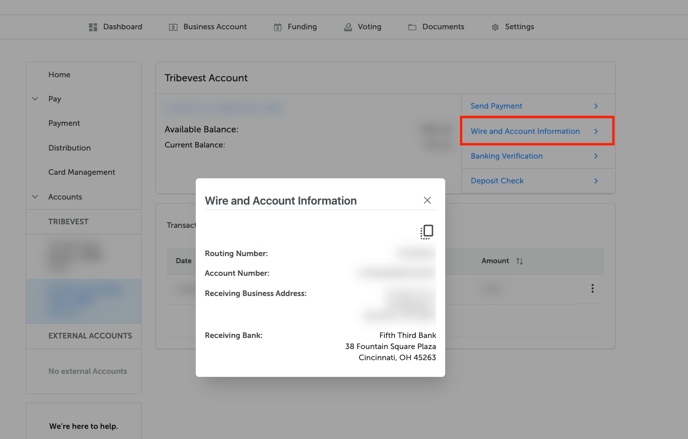Click the Routing Number label
The image size is (688, 439).
click(x=236, y=253)
